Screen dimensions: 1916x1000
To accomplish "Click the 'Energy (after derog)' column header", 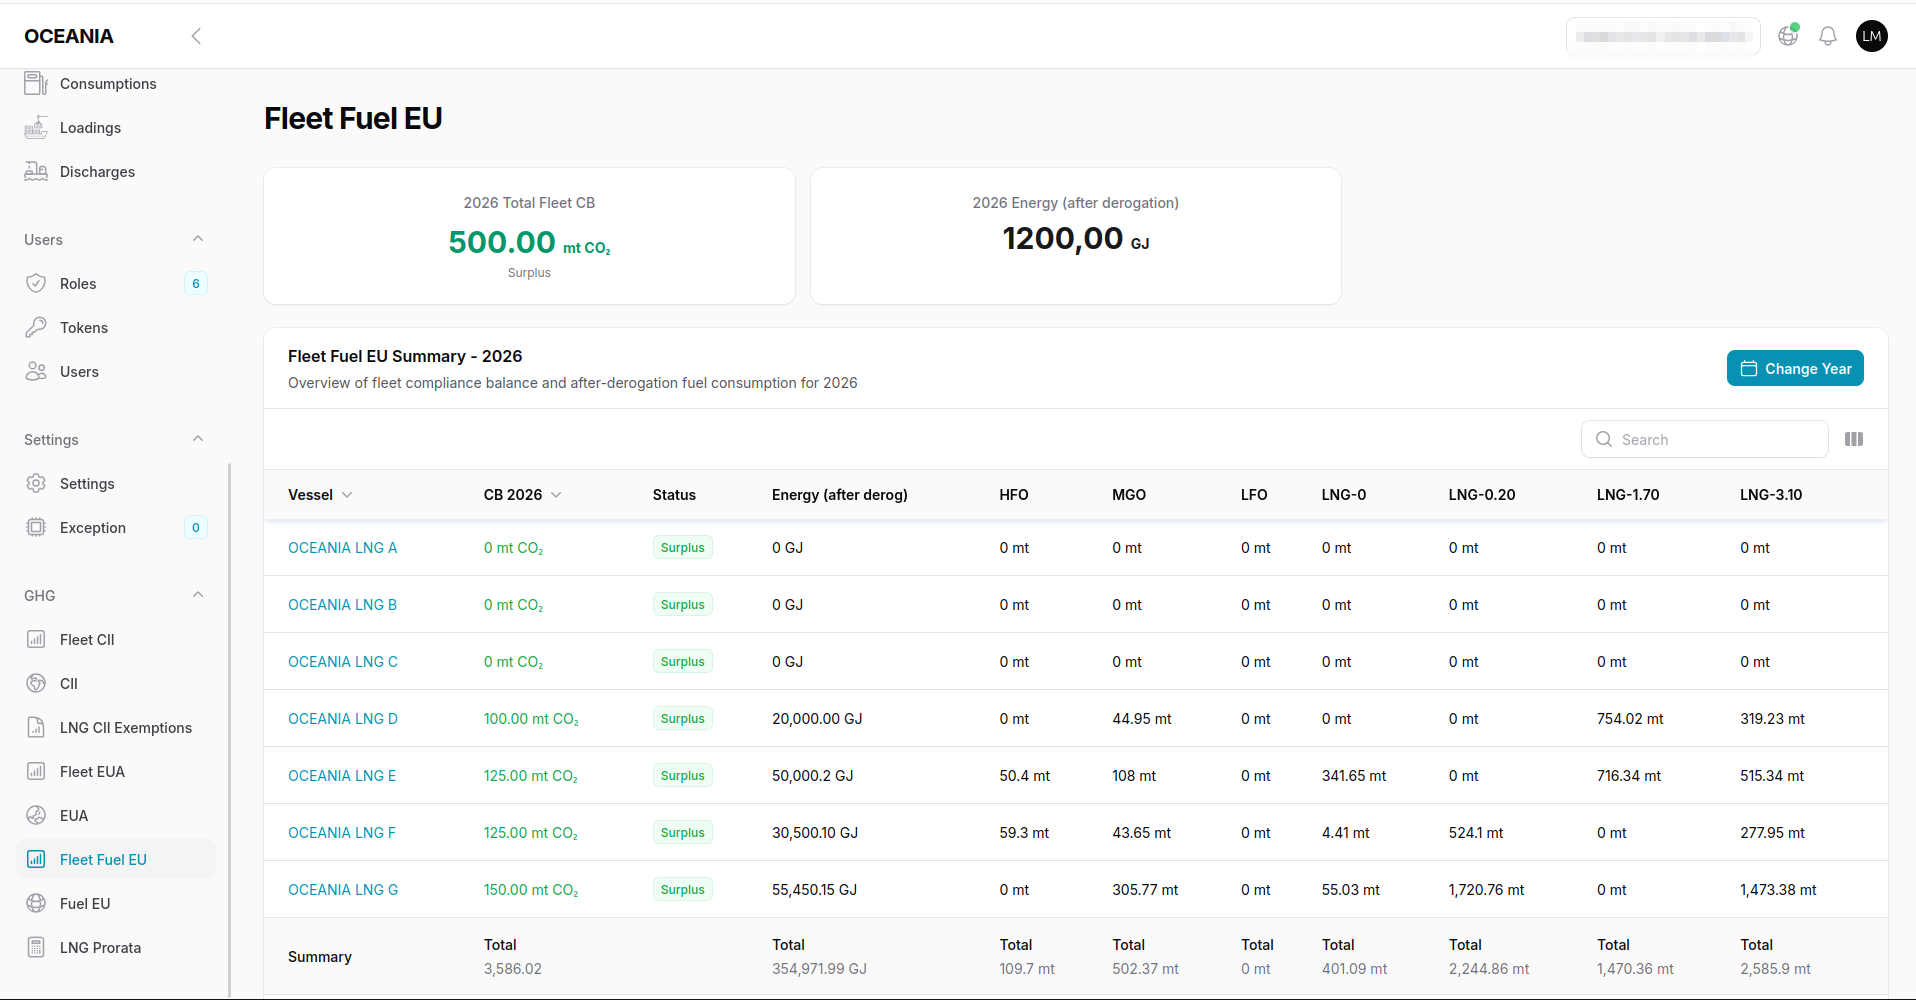I will pyautogui.click(x=840, y=495).
